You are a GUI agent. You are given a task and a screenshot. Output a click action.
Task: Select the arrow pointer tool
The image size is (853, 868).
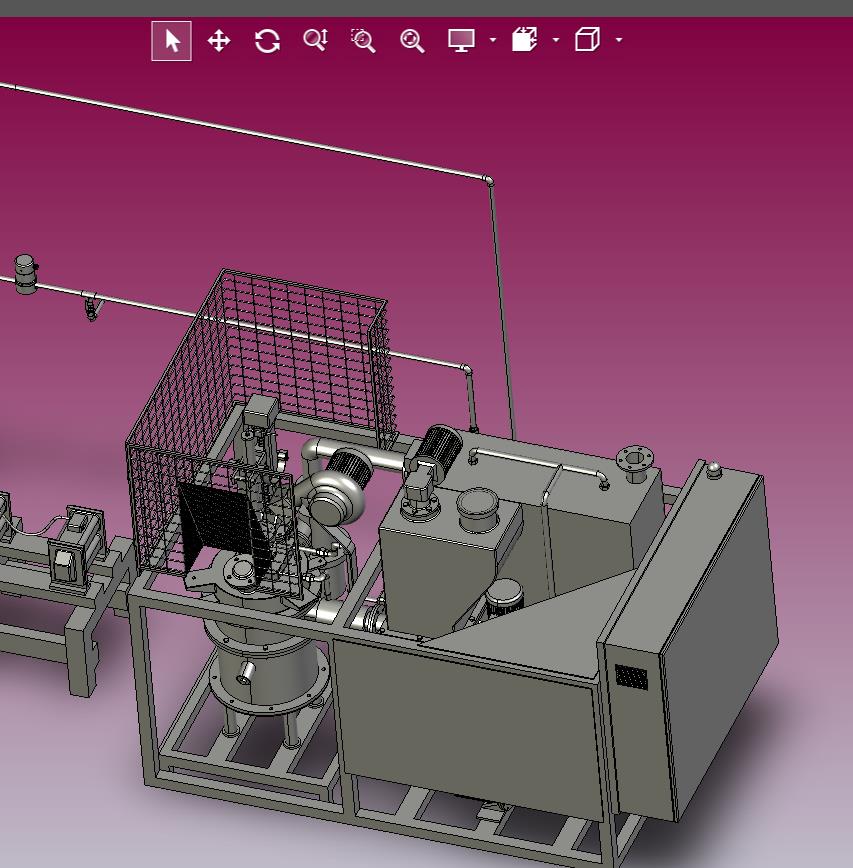[172, 41]
